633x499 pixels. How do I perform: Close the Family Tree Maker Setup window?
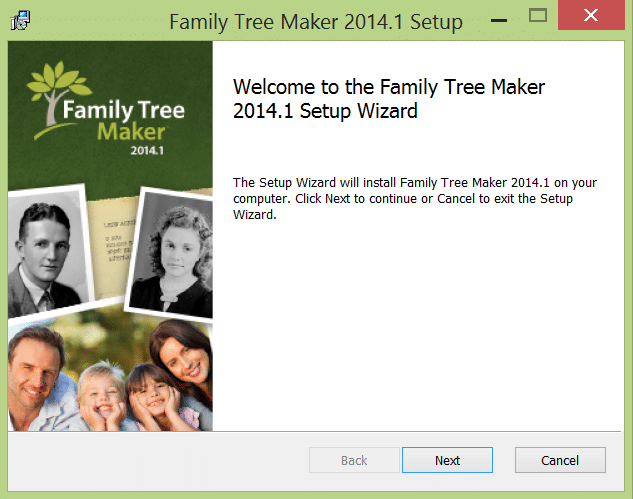(592, 16)
